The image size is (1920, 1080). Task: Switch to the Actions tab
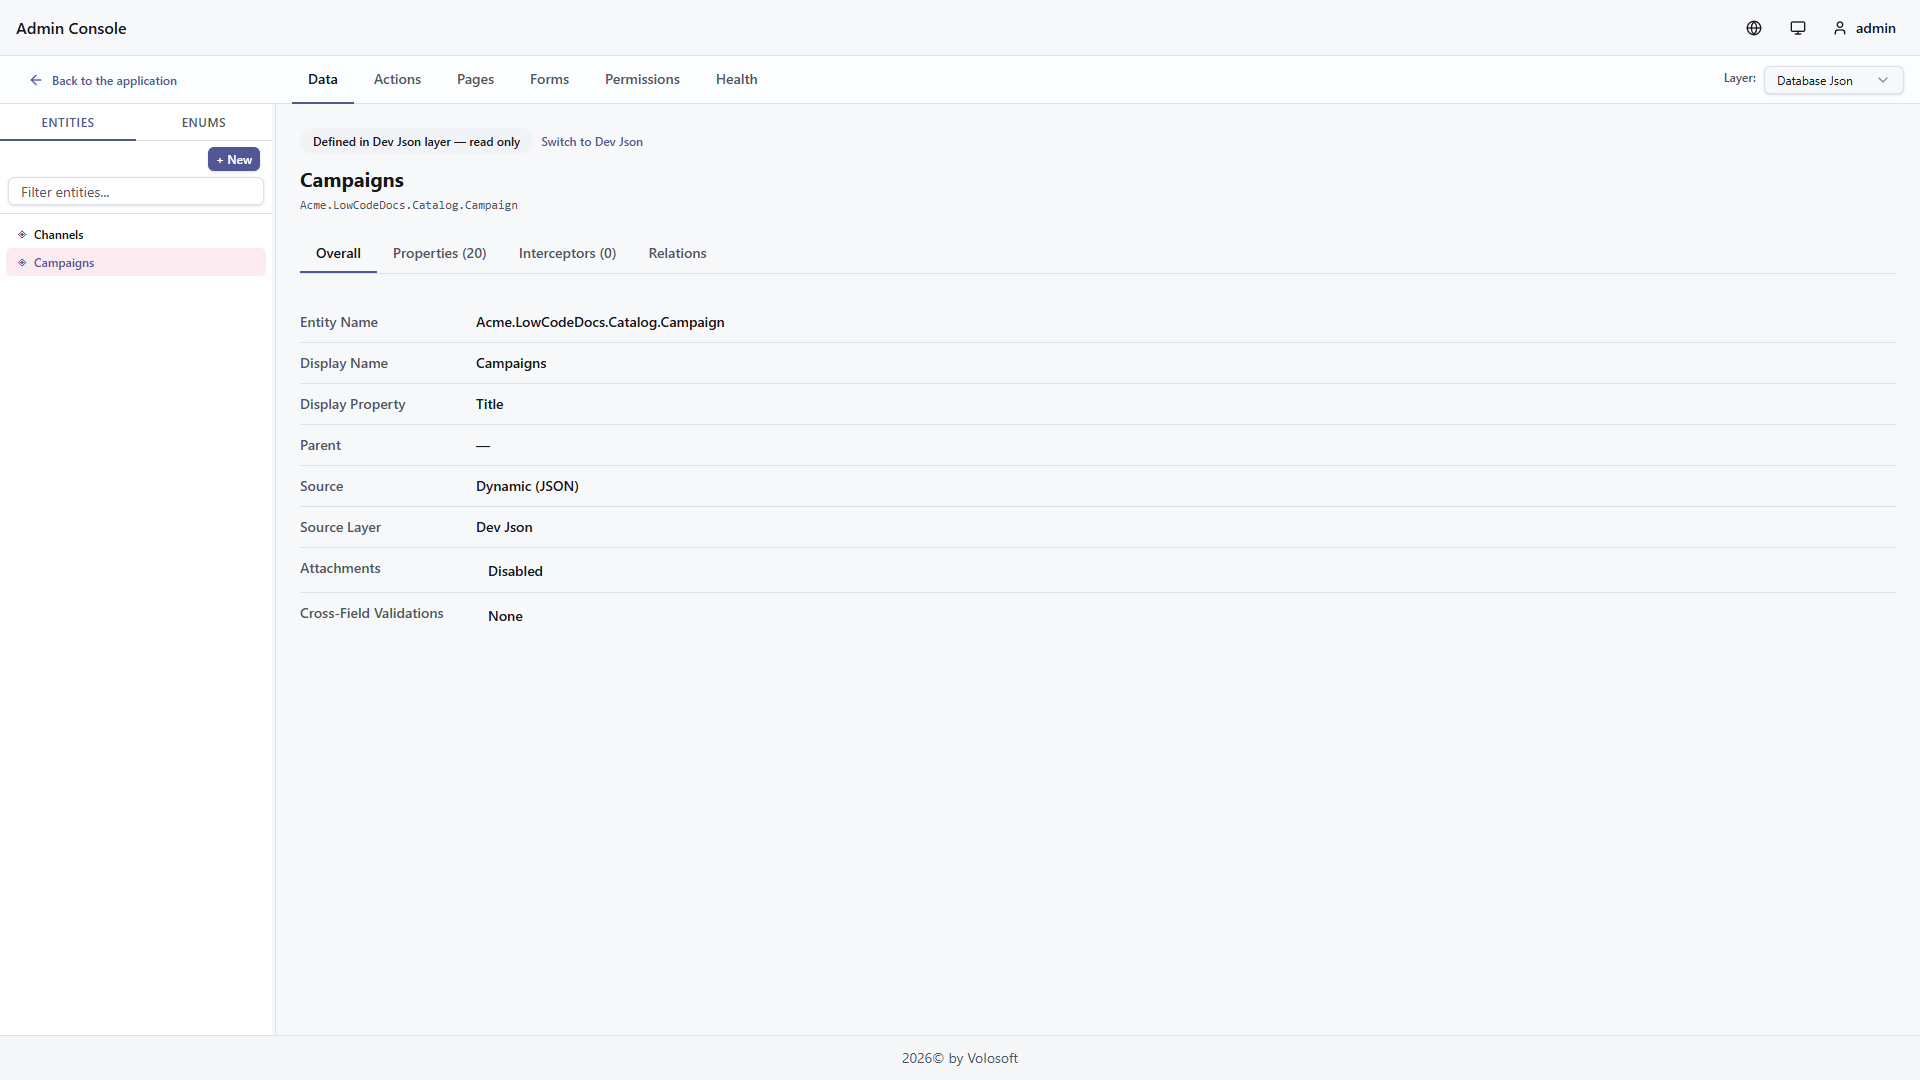point(397,79)
